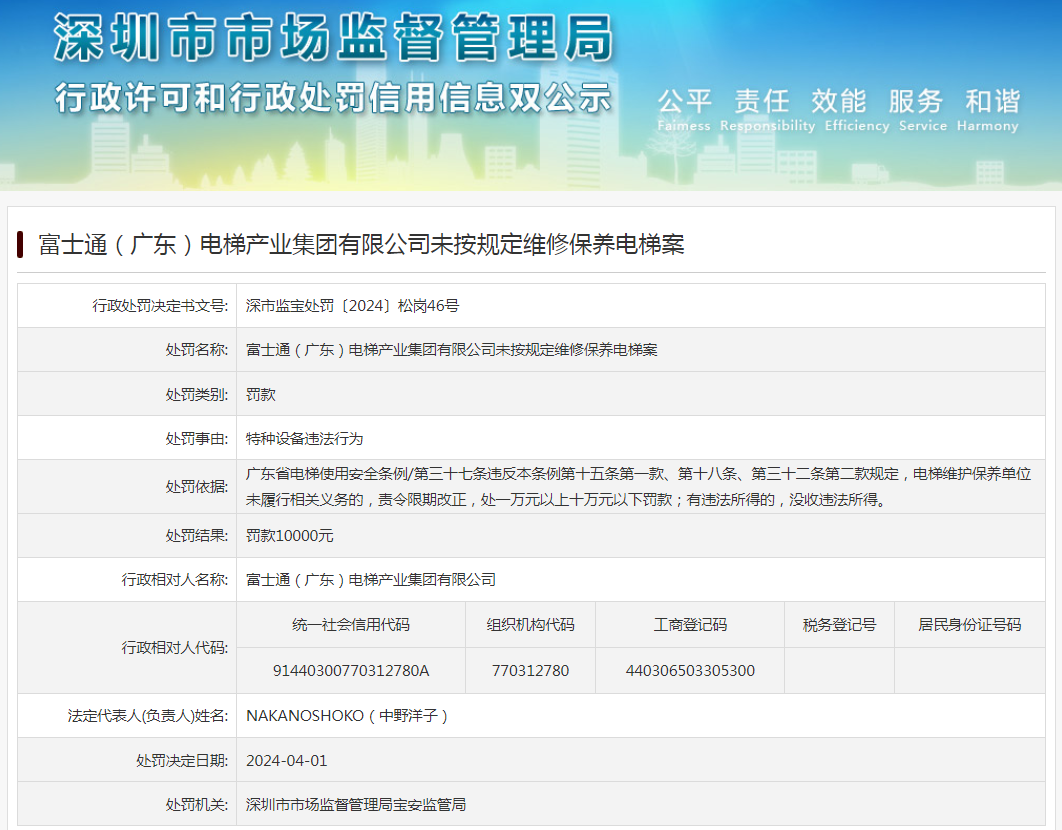Select the label 行政处罚决定书文号
Image resolution: width=1062 pixels, height=830 pixels.
coord(161,306)
